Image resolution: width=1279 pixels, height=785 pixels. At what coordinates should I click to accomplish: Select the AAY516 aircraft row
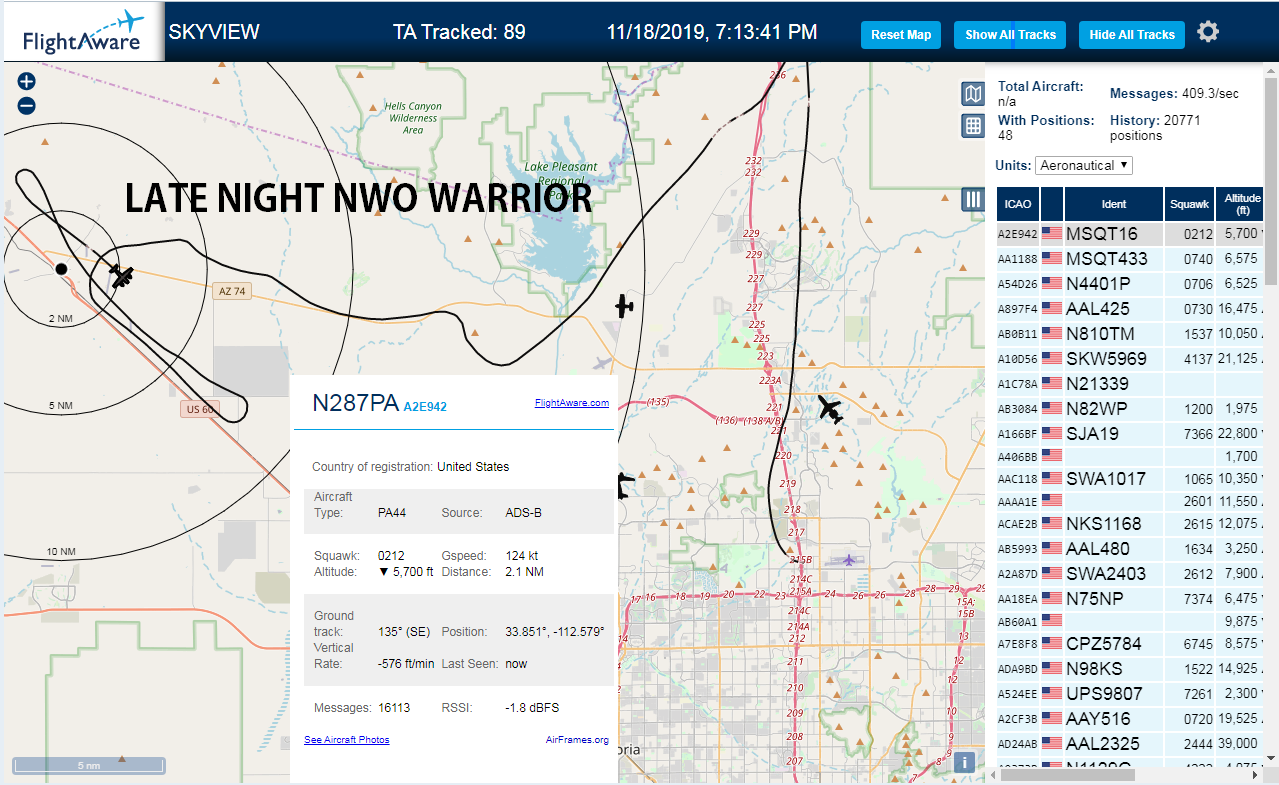(1130, 719)
